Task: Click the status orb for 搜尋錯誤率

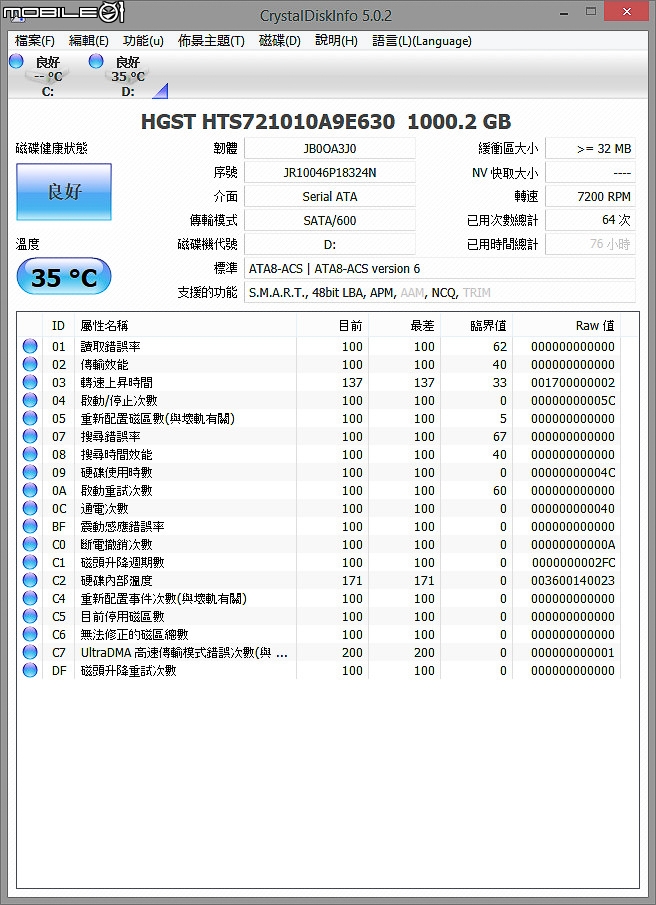Action: (x=30, y=436)
